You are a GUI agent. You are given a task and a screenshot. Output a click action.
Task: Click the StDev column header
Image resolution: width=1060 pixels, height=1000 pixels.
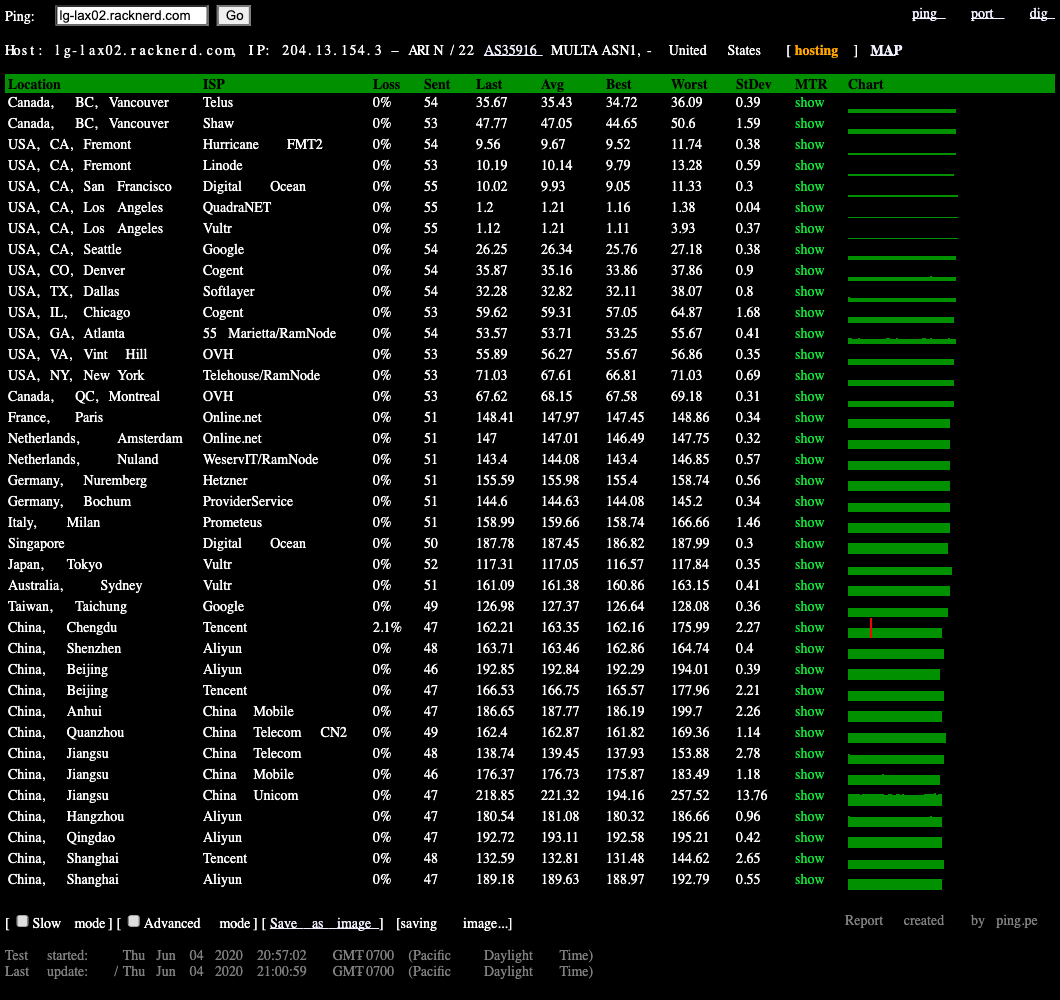coord(753,84)
